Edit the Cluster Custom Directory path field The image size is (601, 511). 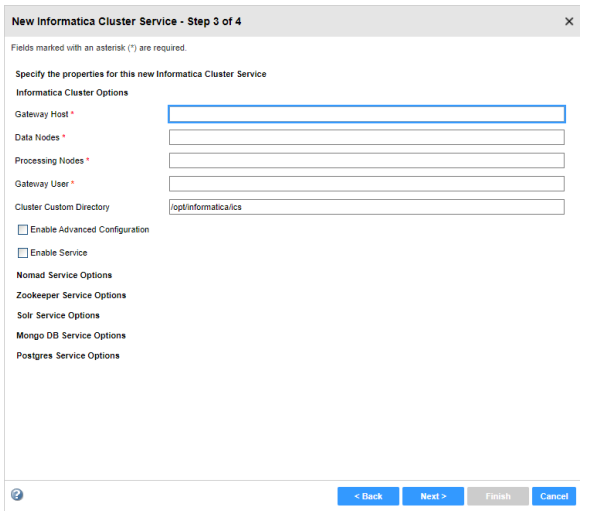[x=367, y=207]
